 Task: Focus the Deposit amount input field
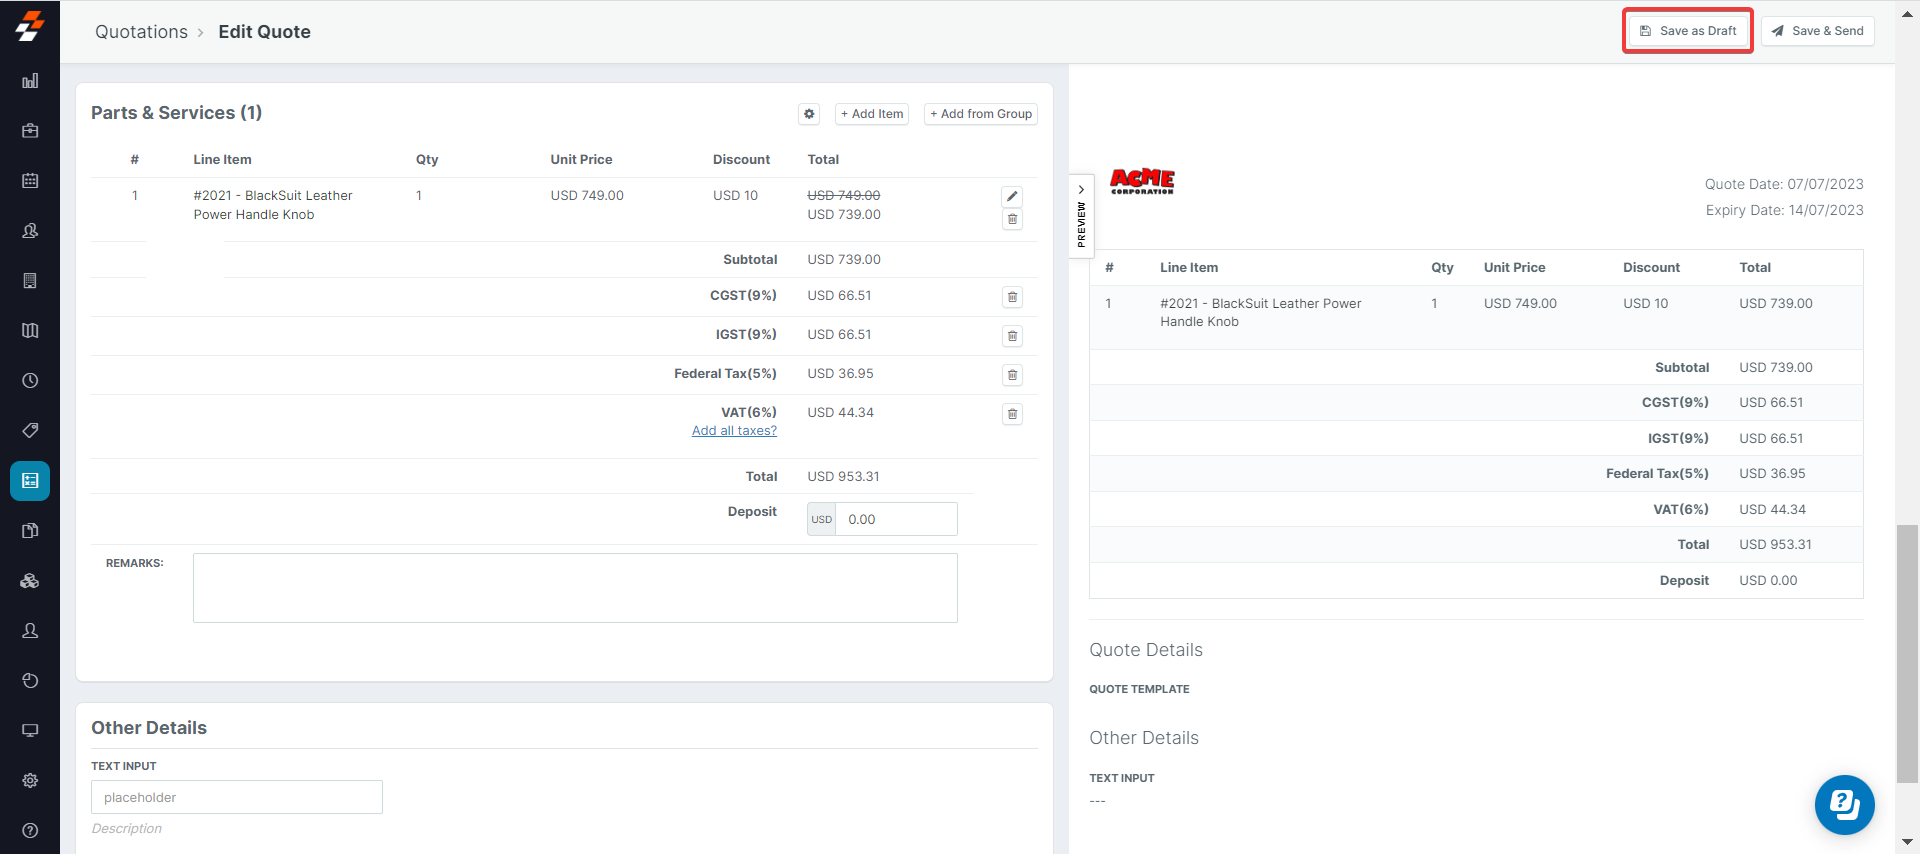(x=895, y=519)
